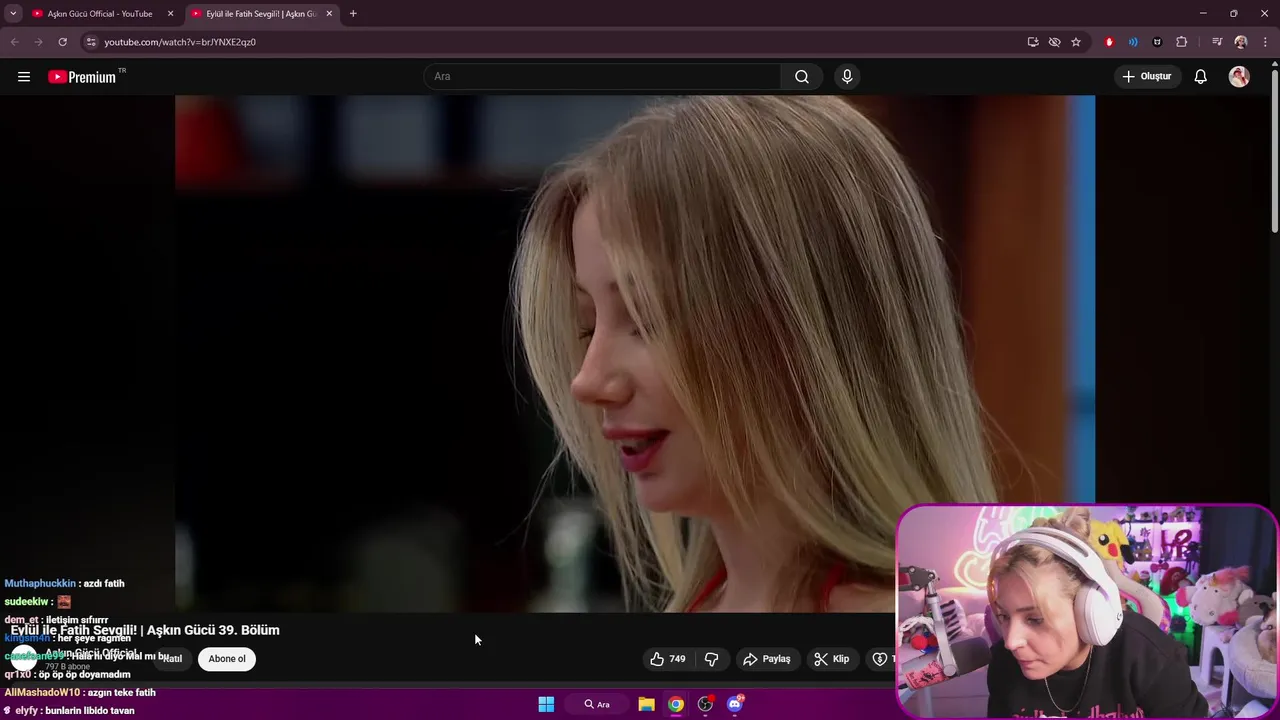Click the Chrome taskbar icon

point(676,704)
